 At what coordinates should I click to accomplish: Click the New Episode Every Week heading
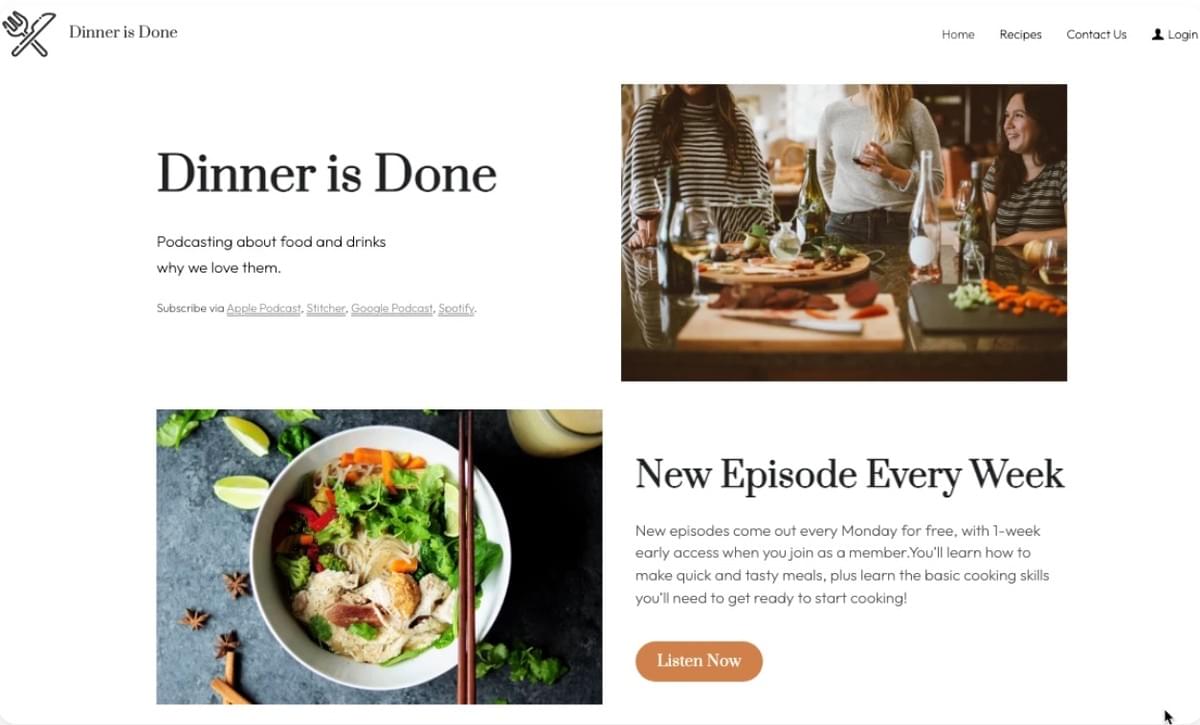coord(850,474)
